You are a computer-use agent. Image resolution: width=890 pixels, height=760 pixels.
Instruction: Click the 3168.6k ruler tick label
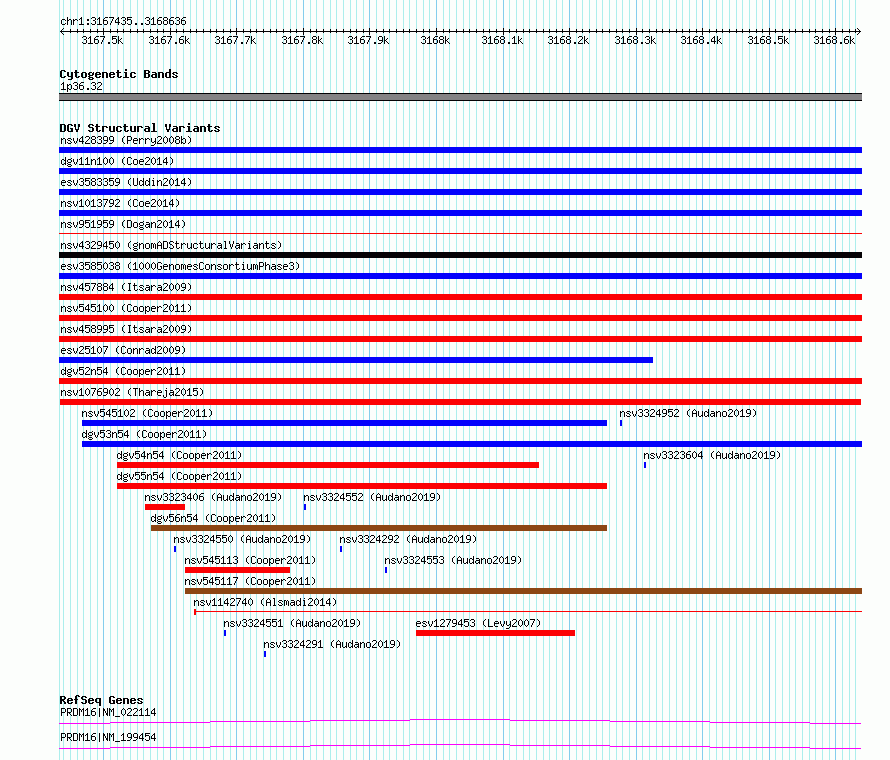[x=834, y=40]
